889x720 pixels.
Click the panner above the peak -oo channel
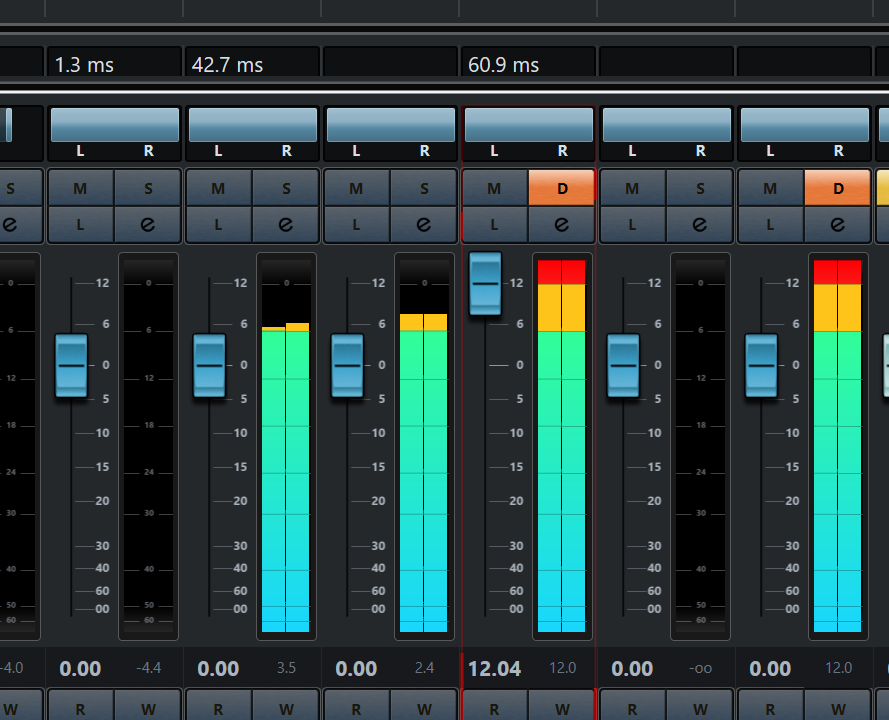click(667, 125)
